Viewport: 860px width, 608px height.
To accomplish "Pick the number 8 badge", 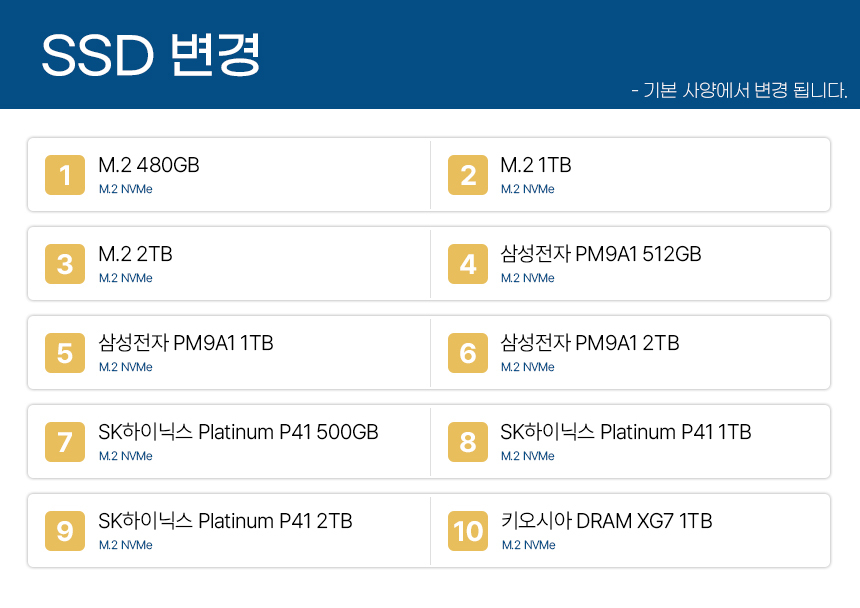I will pyautogui.click(x=468, y=442).
